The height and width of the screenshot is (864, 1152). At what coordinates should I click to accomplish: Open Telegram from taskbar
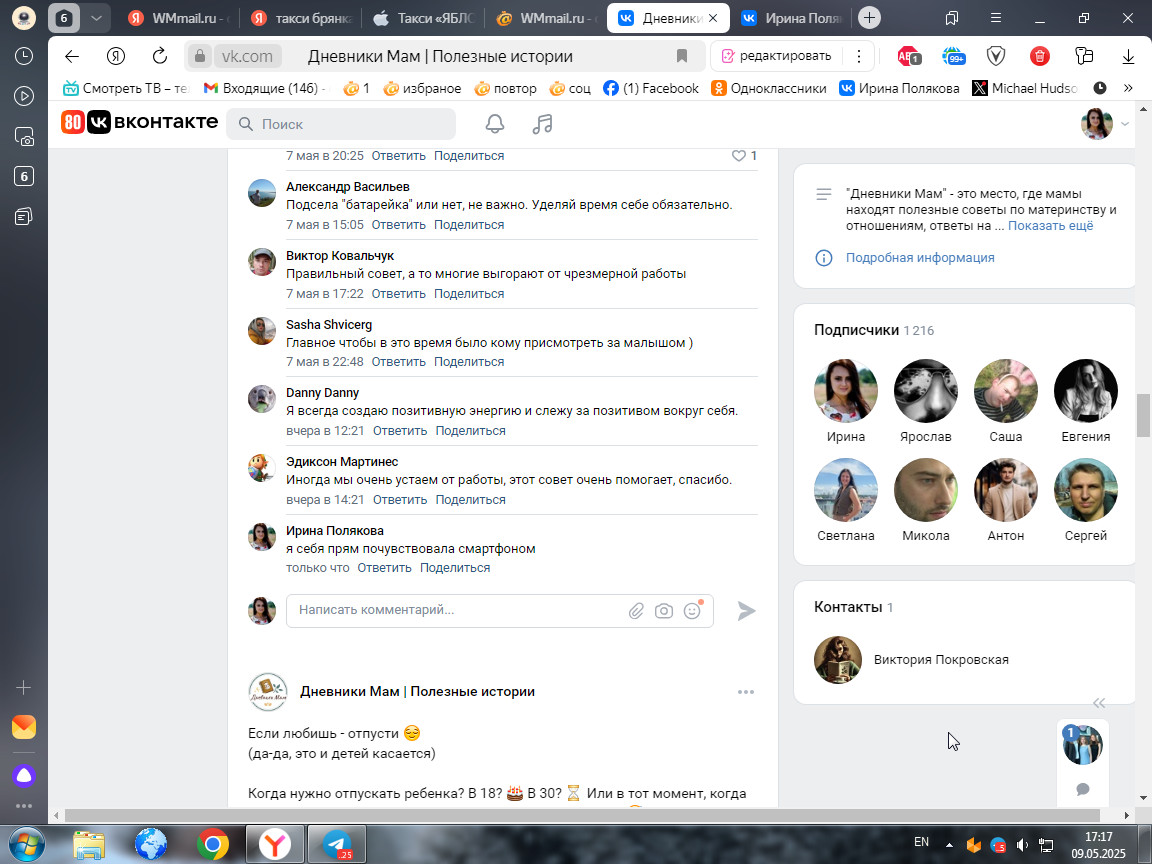(336, 845)
